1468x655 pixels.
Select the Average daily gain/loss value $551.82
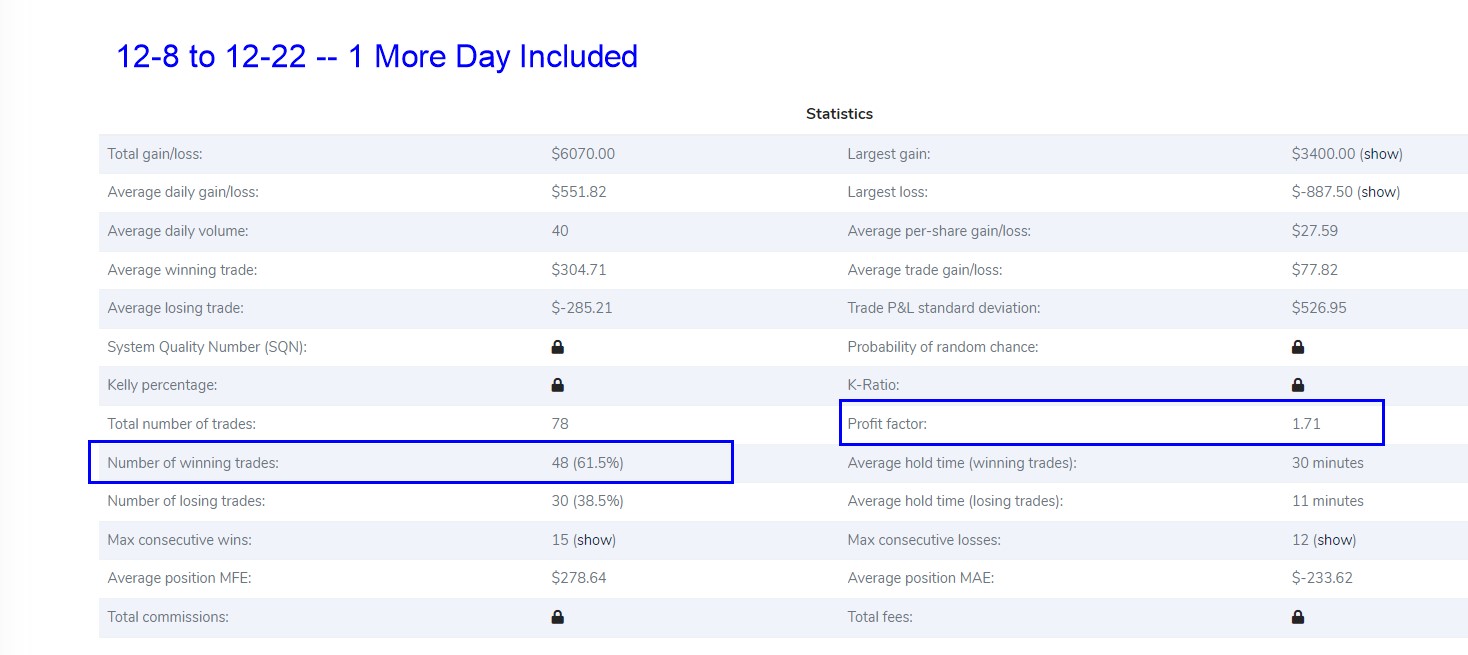(579, 192)
